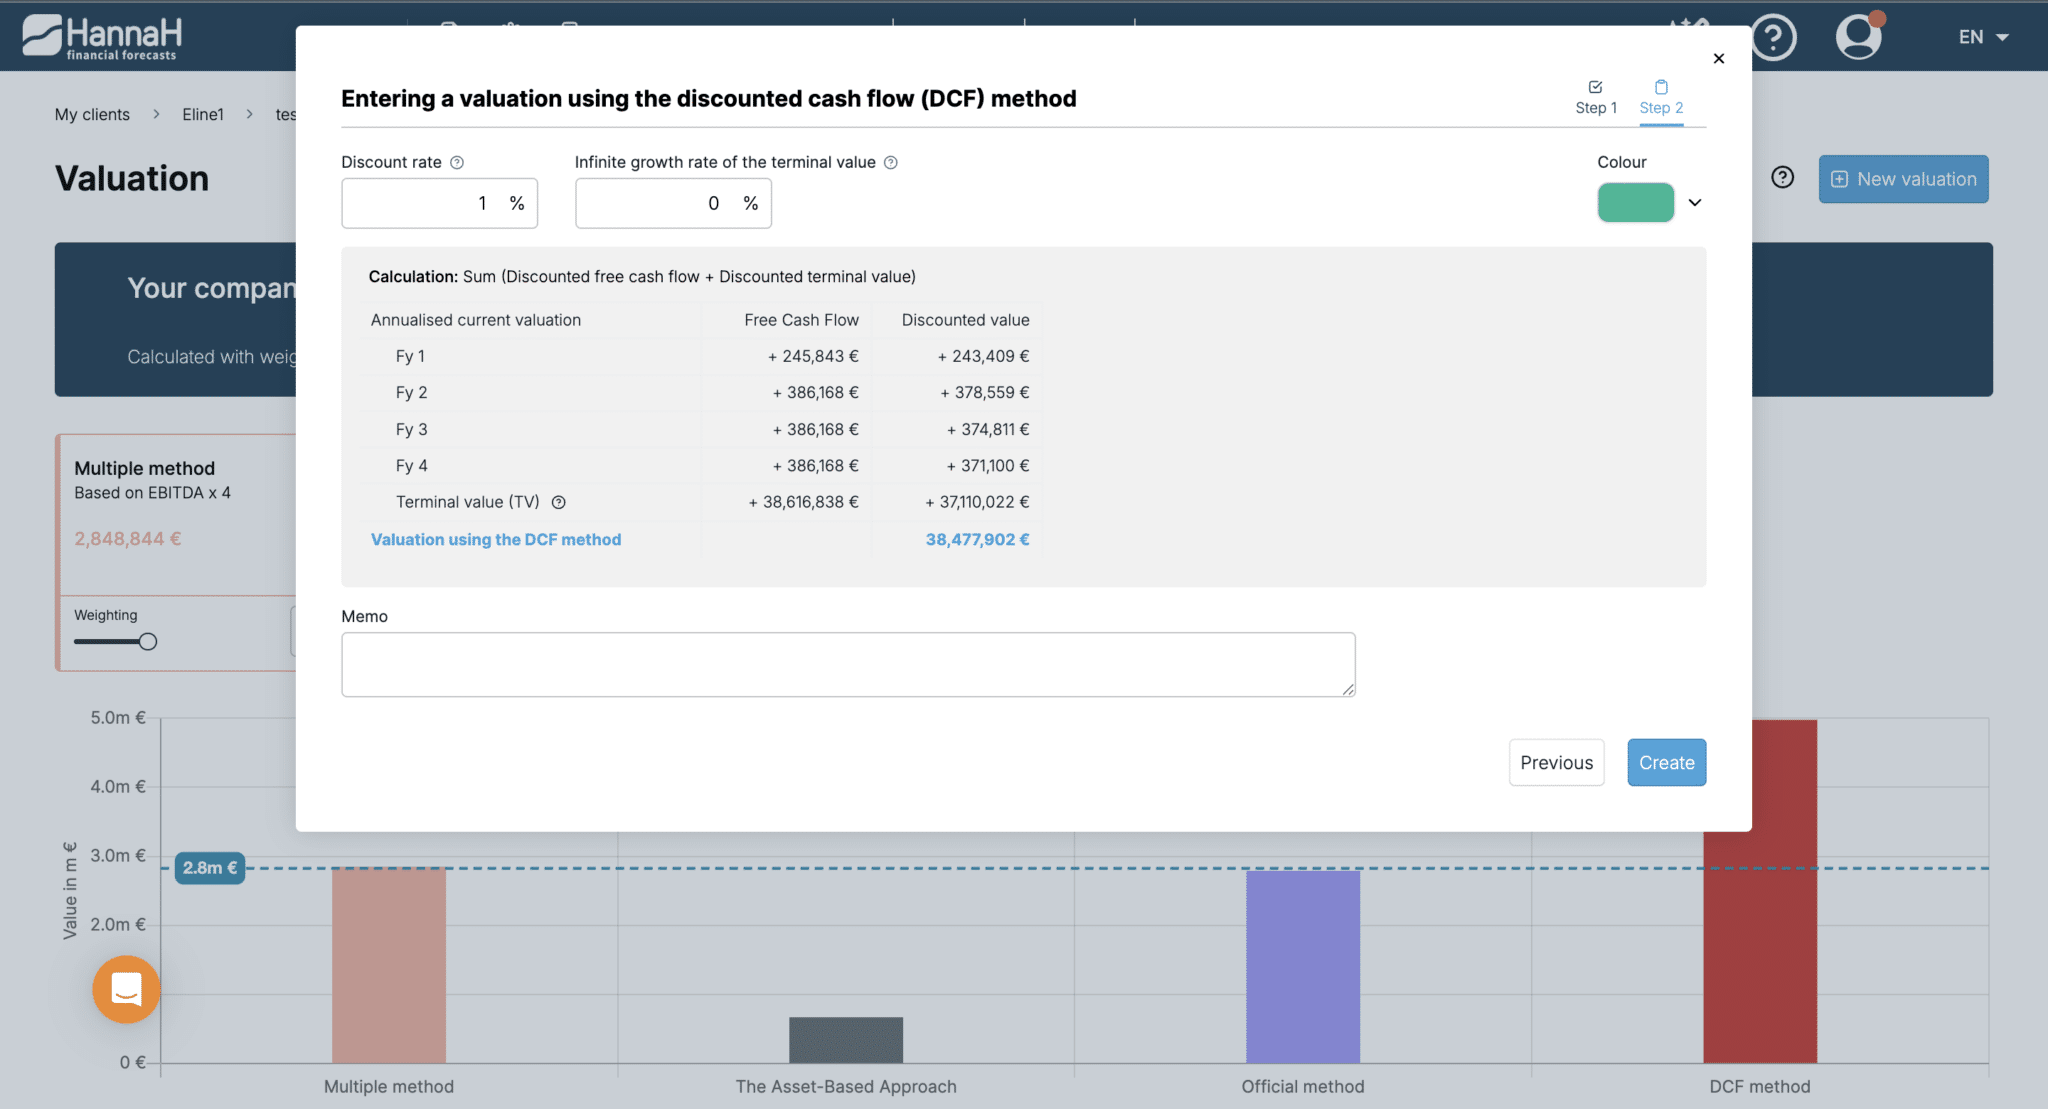Click the New valuation button
Image resolution: width=2048 pixels, height=1109 pixels.
point(1903,179)
